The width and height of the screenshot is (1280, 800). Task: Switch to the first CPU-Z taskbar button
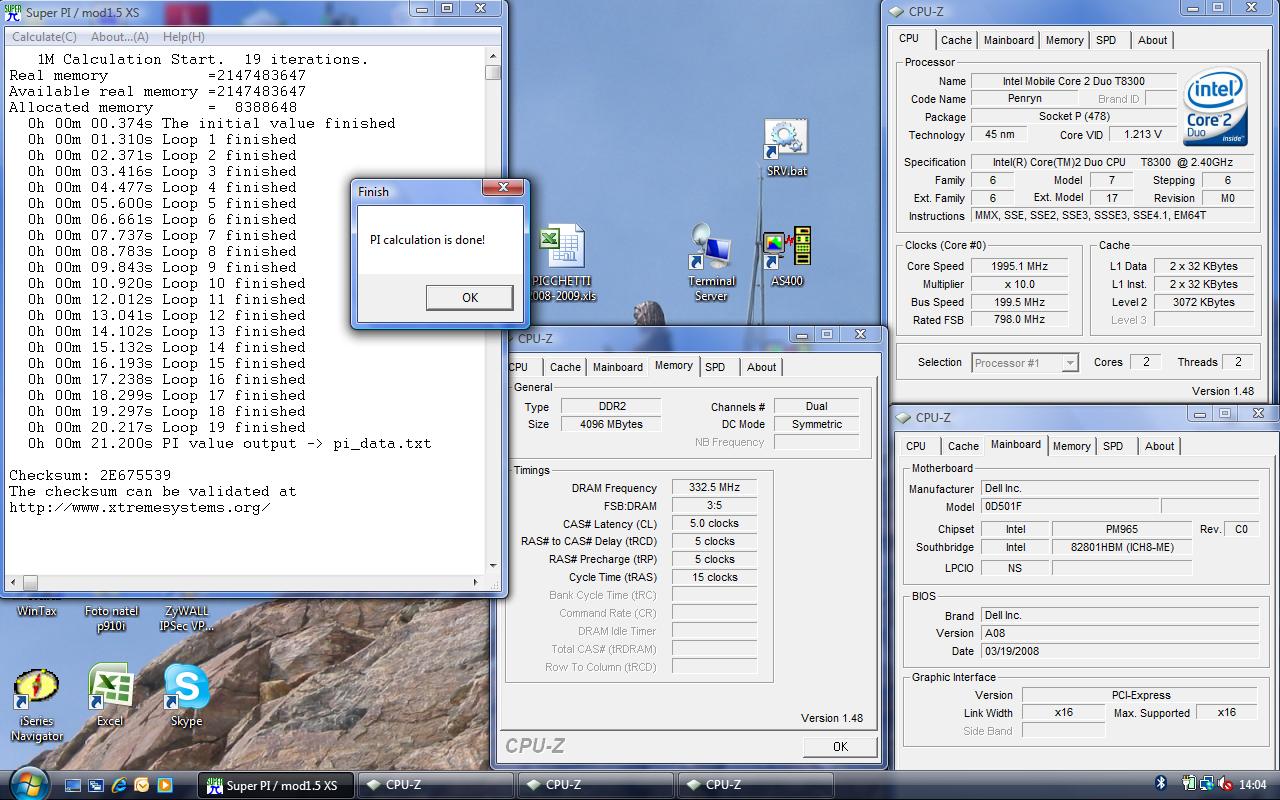click(x=435, y=785)
